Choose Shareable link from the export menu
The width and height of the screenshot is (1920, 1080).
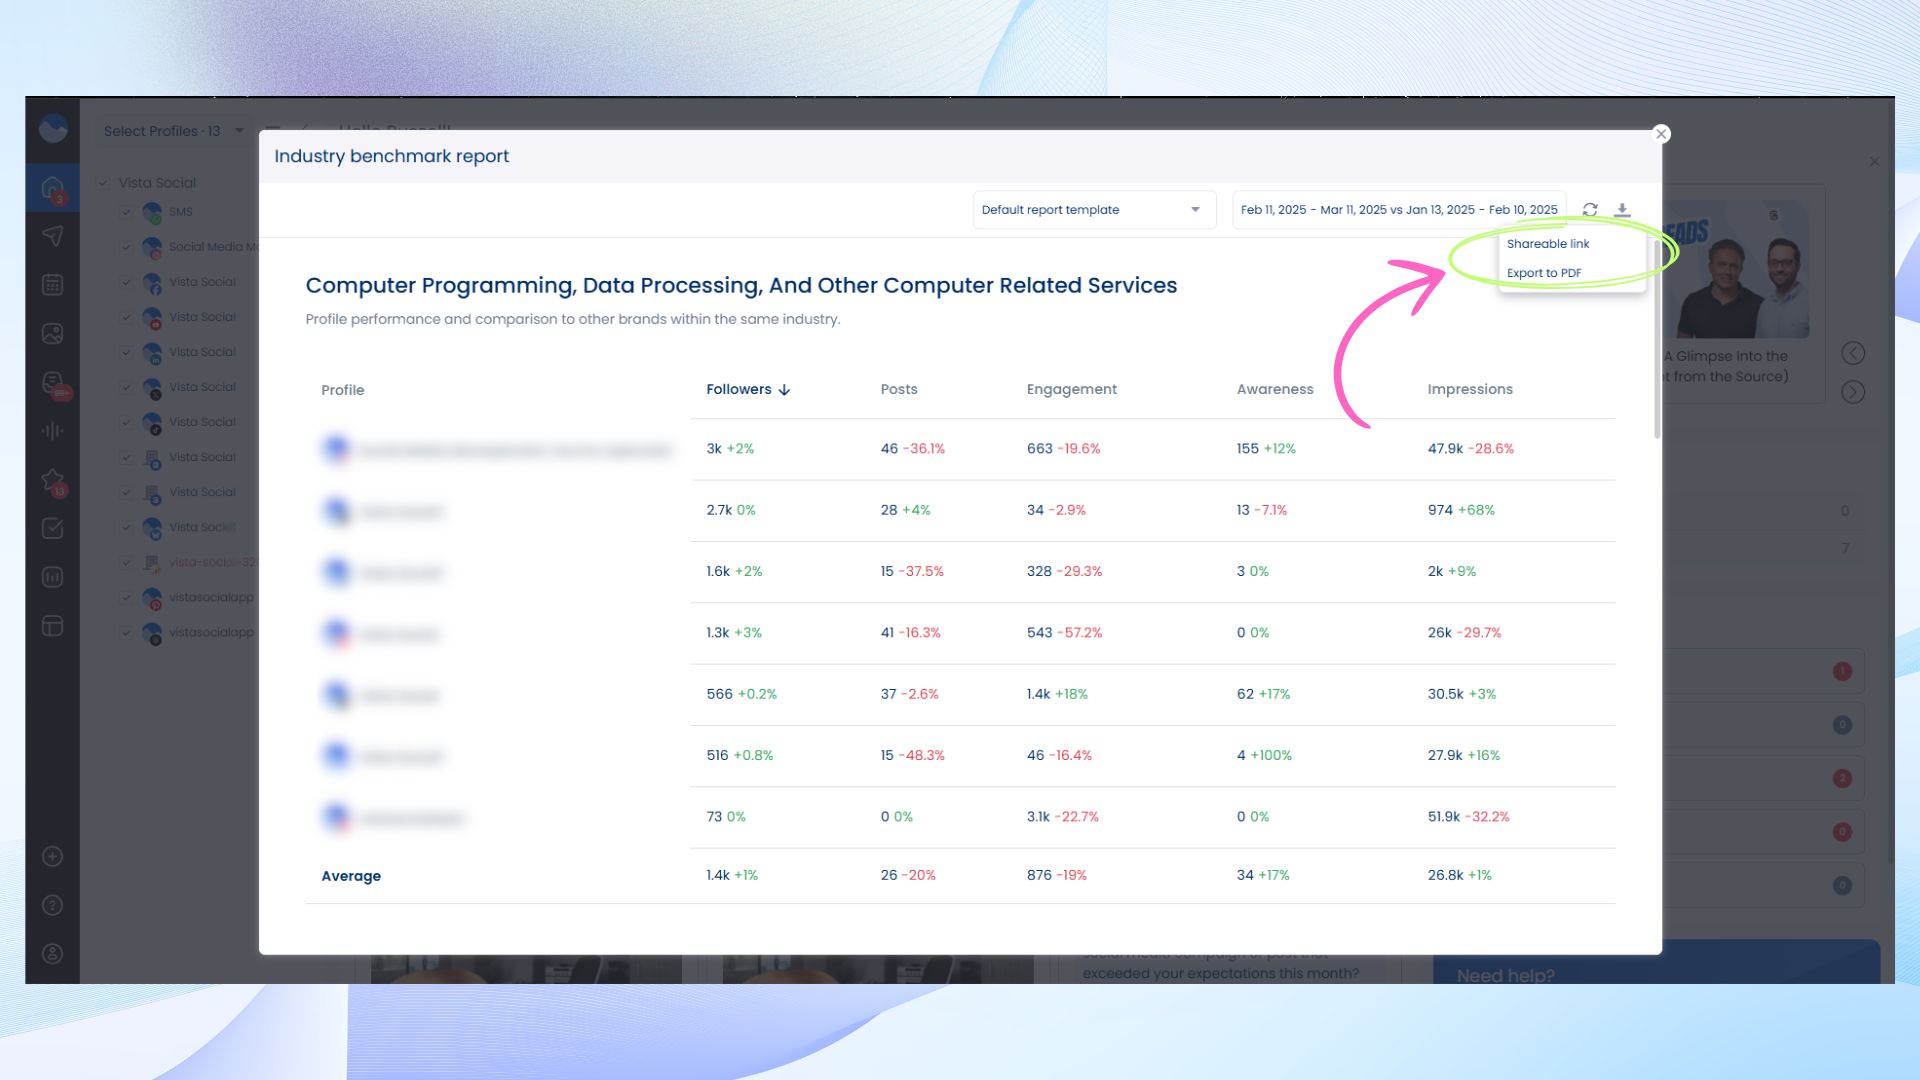1549,243
